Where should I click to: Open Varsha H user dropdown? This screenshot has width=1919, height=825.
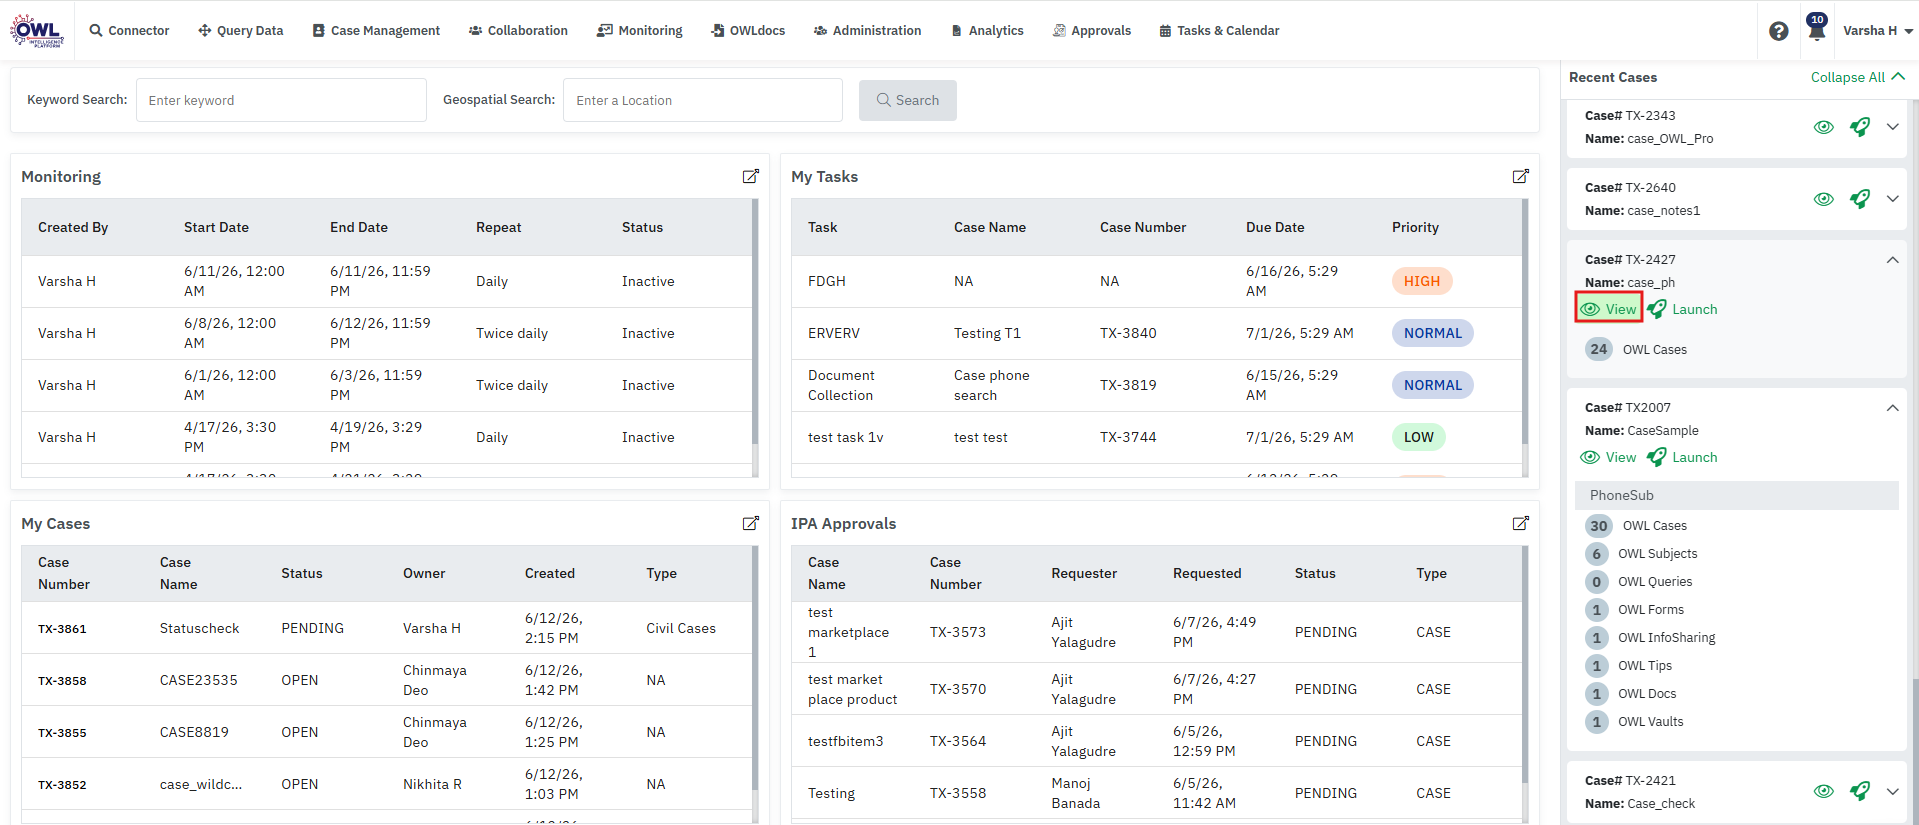[1877, 31]
